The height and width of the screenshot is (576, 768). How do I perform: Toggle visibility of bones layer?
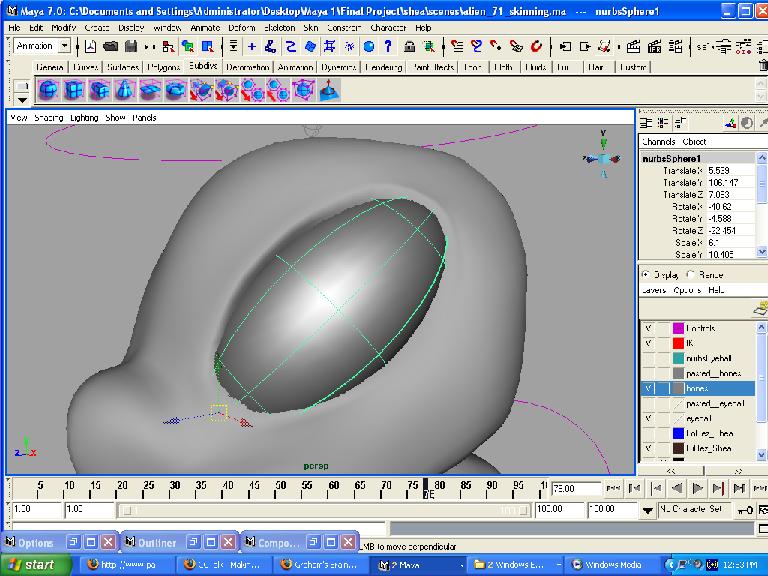click(648, 388)
